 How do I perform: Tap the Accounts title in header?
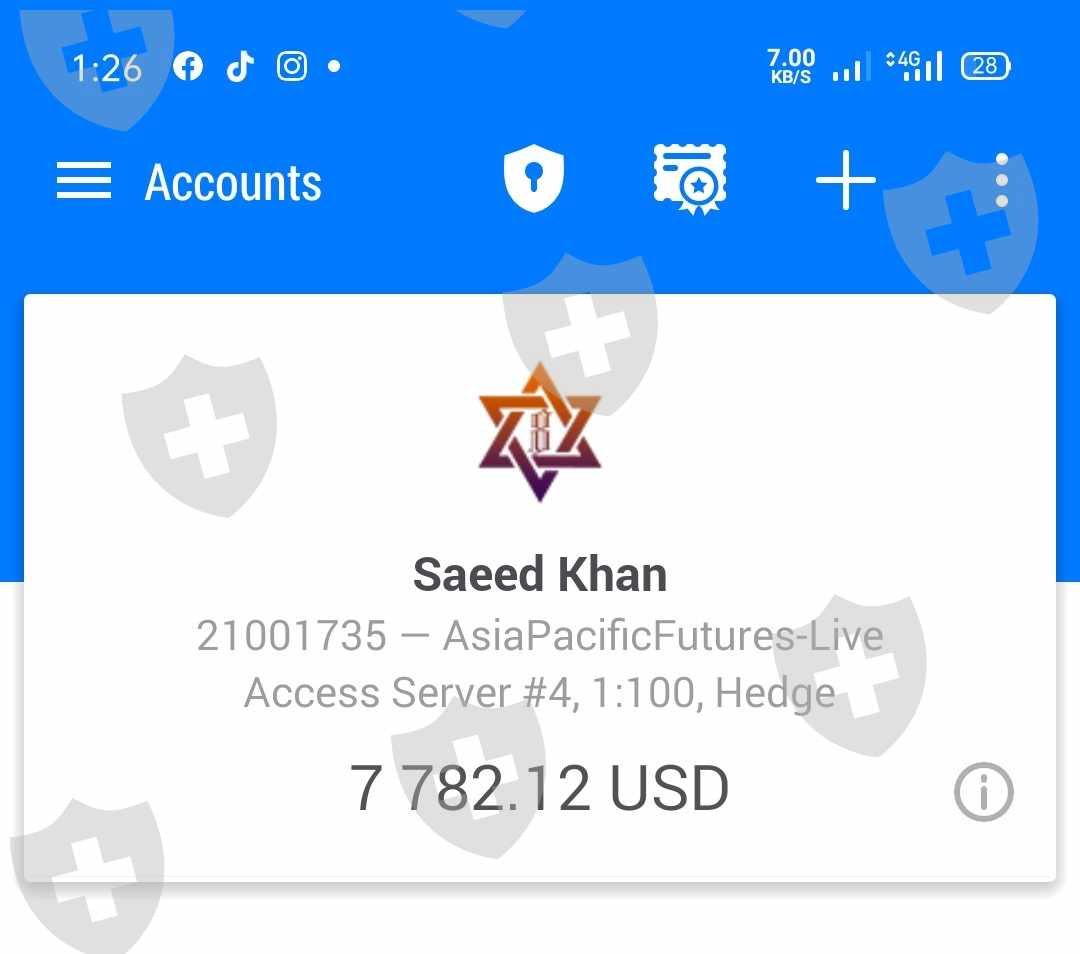[233, 183]
